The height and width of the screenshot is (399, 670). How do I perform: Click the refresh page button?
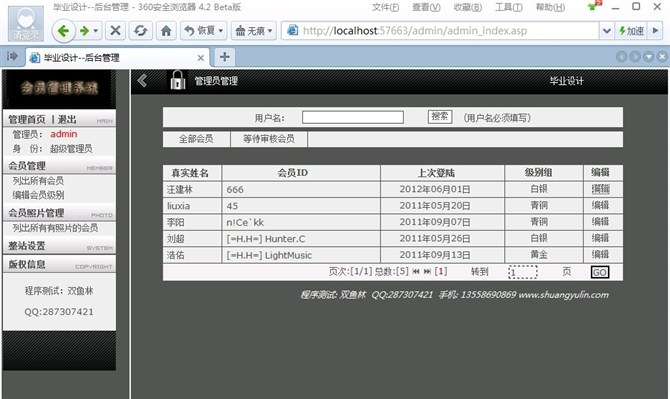pyautogui.click(x=141, y=30)
